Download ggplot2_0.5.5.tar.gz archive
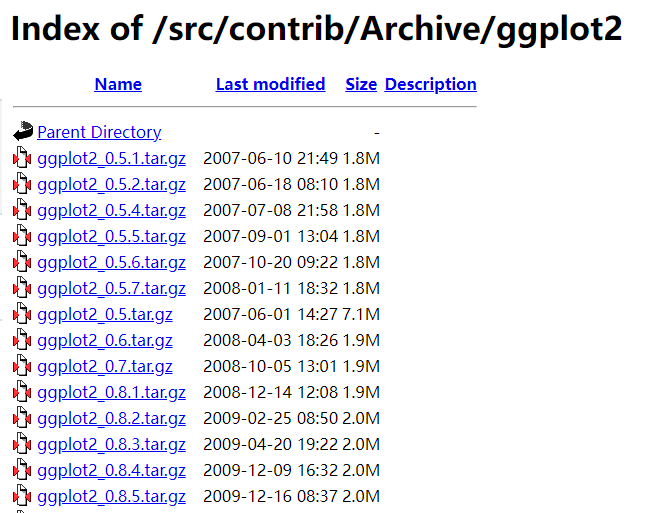This screenshot has width=653, height=513. coord(111,236)
